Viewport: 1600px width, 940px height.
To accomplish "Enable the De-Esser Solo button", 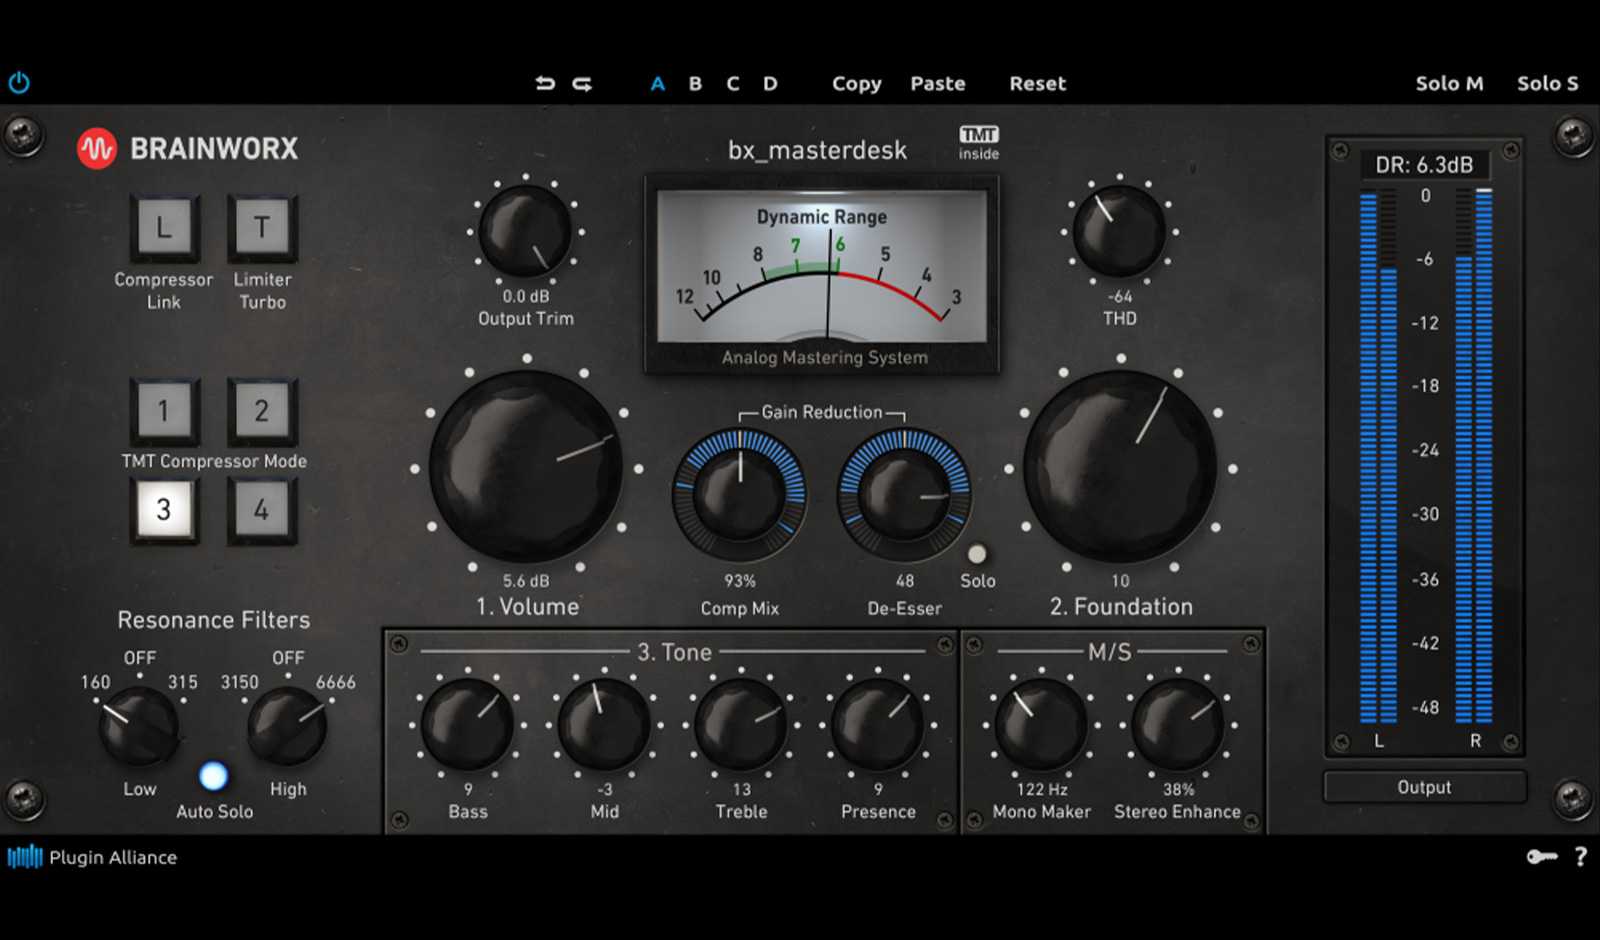I will click(977, 552).
